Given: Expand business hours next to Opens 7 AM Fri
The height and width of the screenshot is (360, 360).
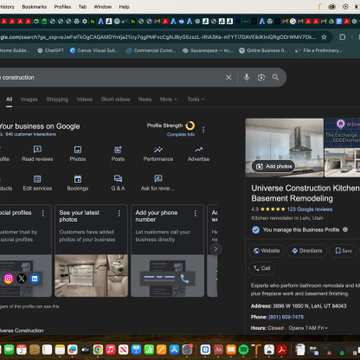Looking at the screenshot, I should 326,328.
